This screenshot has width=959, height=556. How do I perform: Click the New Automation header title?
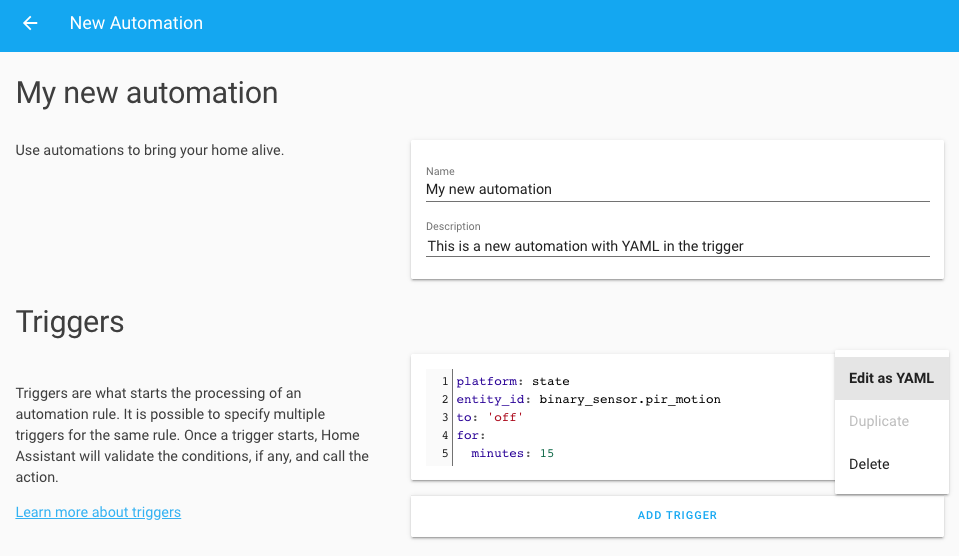tap(136, 23)
